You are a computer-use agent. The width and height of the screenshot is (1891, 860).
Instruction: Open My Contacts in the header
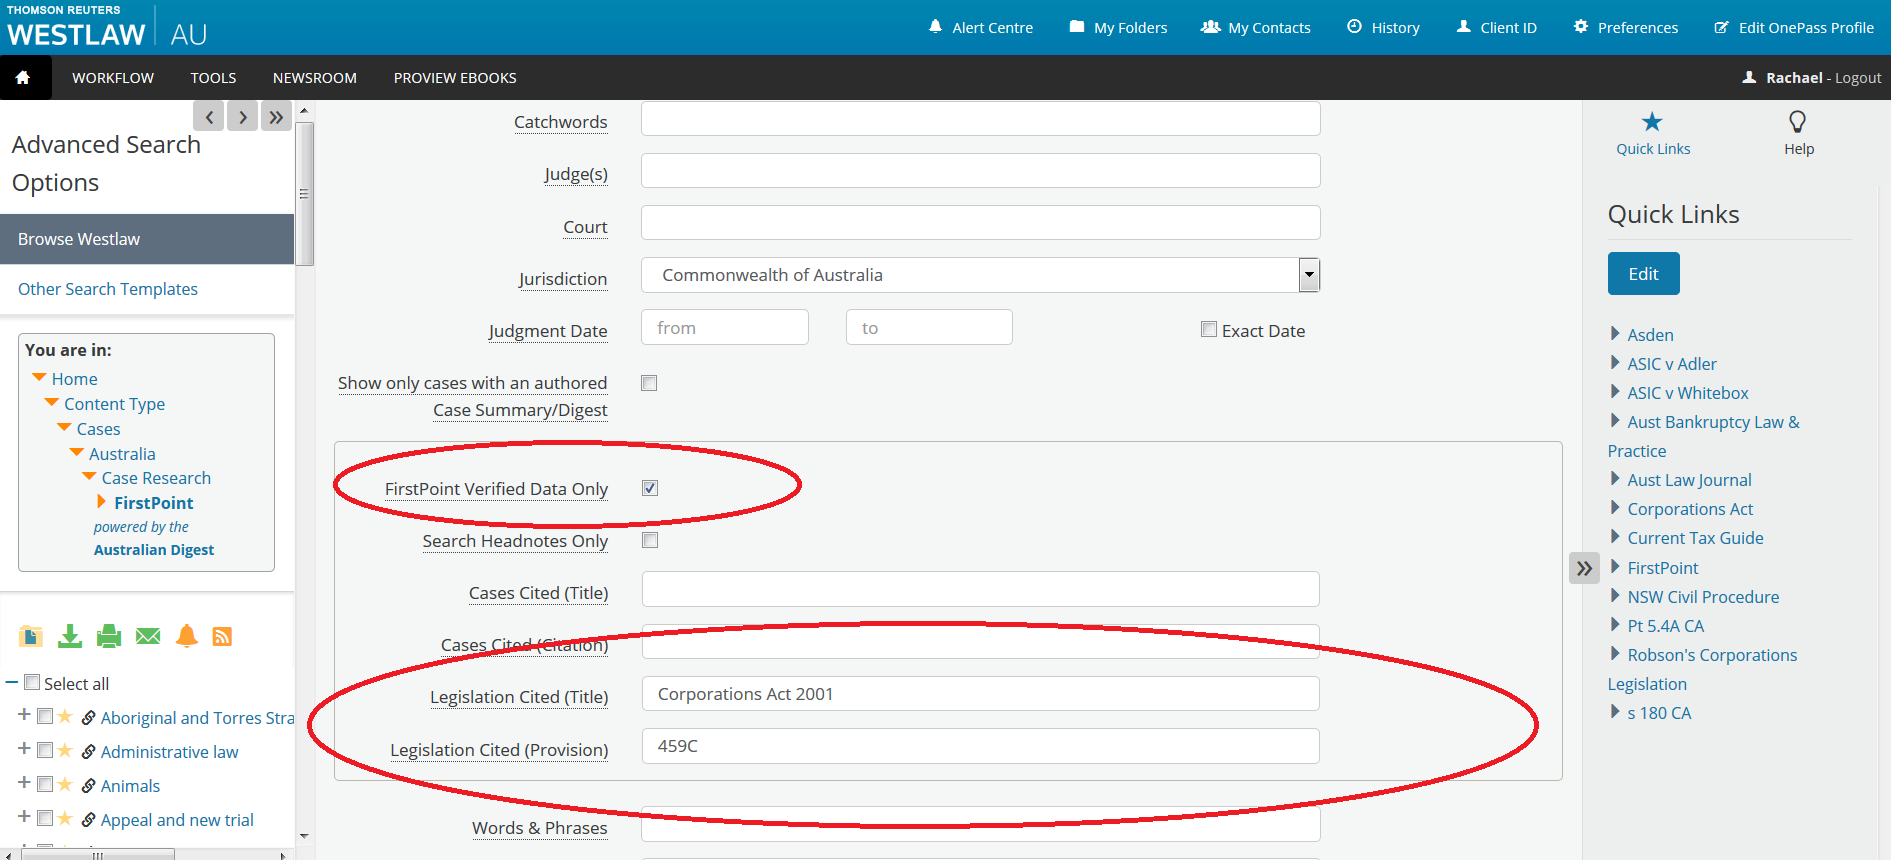1256,28
